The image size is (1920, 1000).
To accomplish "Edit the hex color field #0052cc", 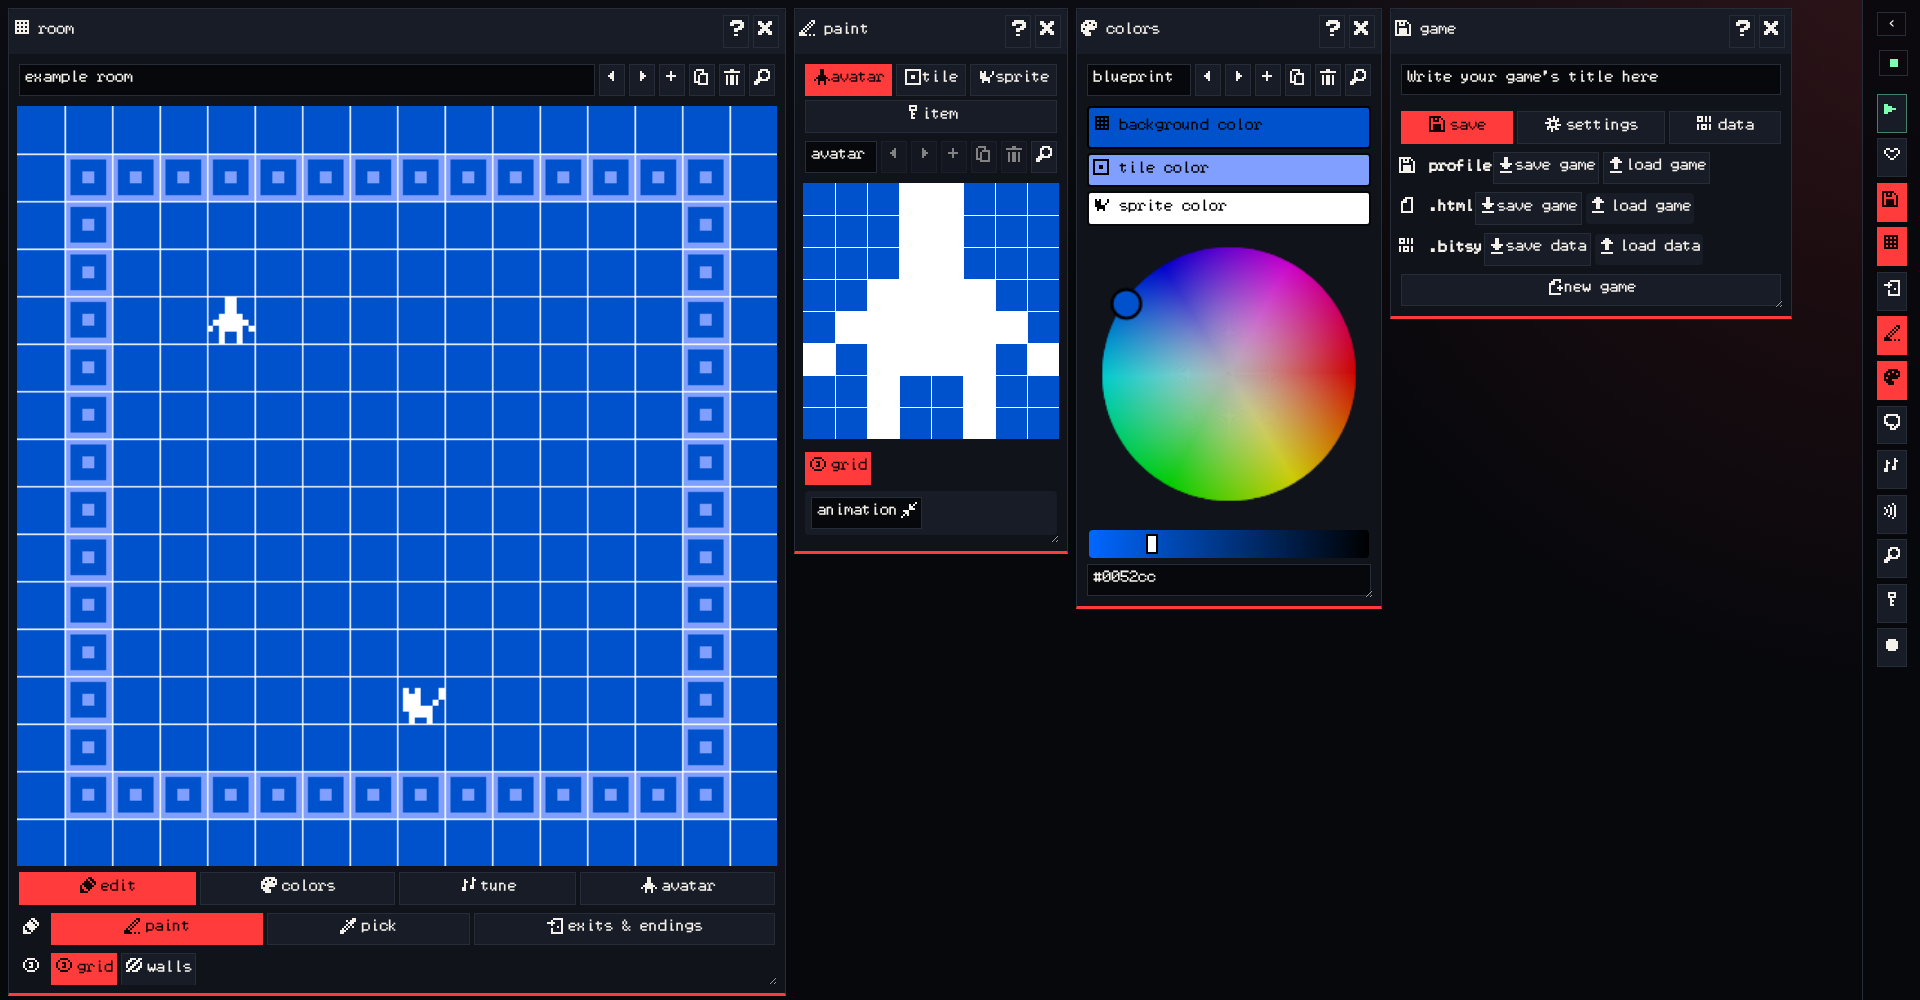I will [1229, 578].
